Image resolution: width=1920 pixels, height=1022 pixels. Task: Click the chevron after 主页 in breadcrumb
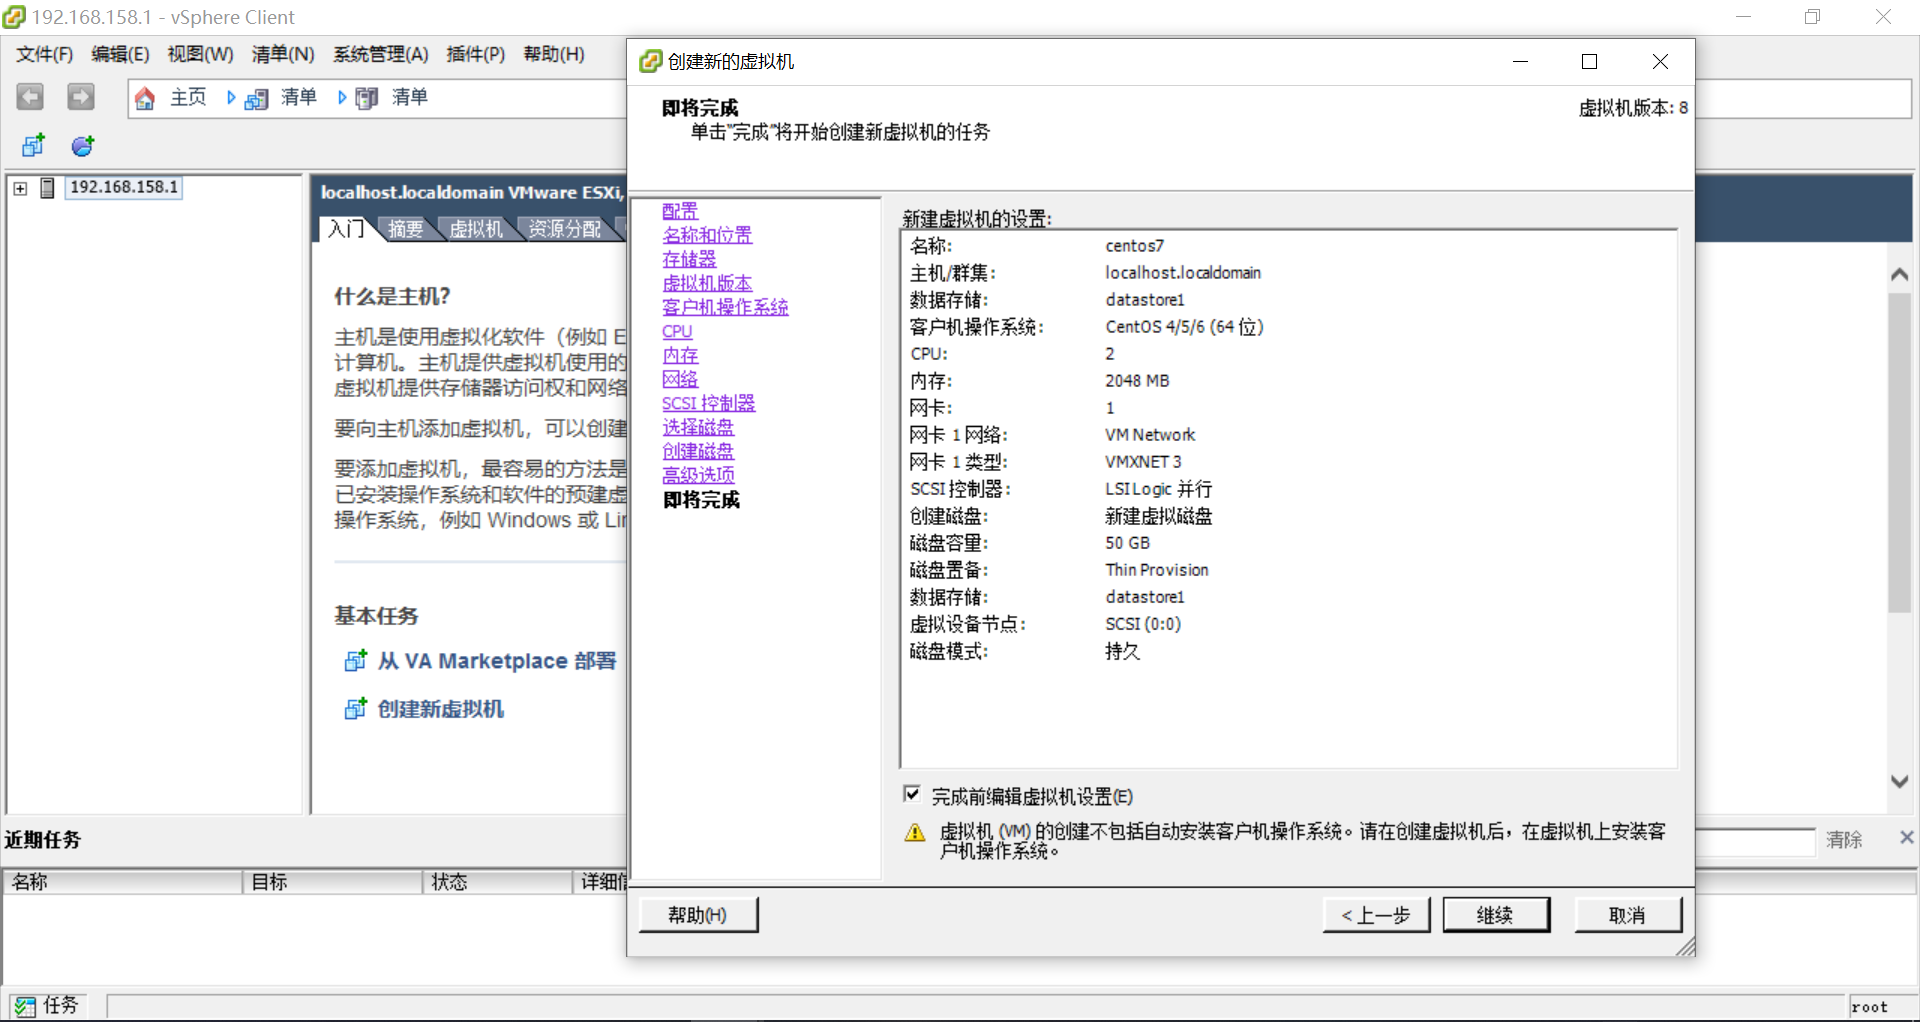click(231, 97)
